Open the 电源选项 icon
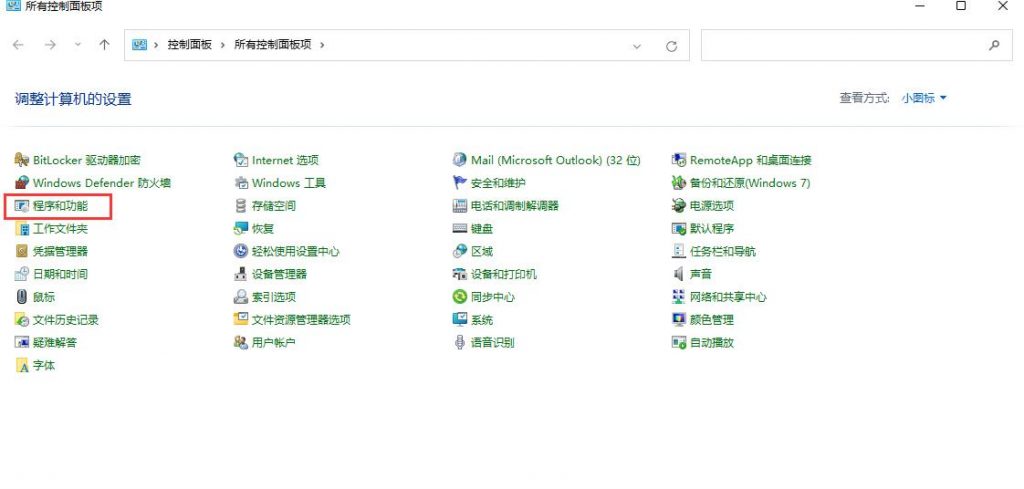1024x489 pixels. point(679,206)
